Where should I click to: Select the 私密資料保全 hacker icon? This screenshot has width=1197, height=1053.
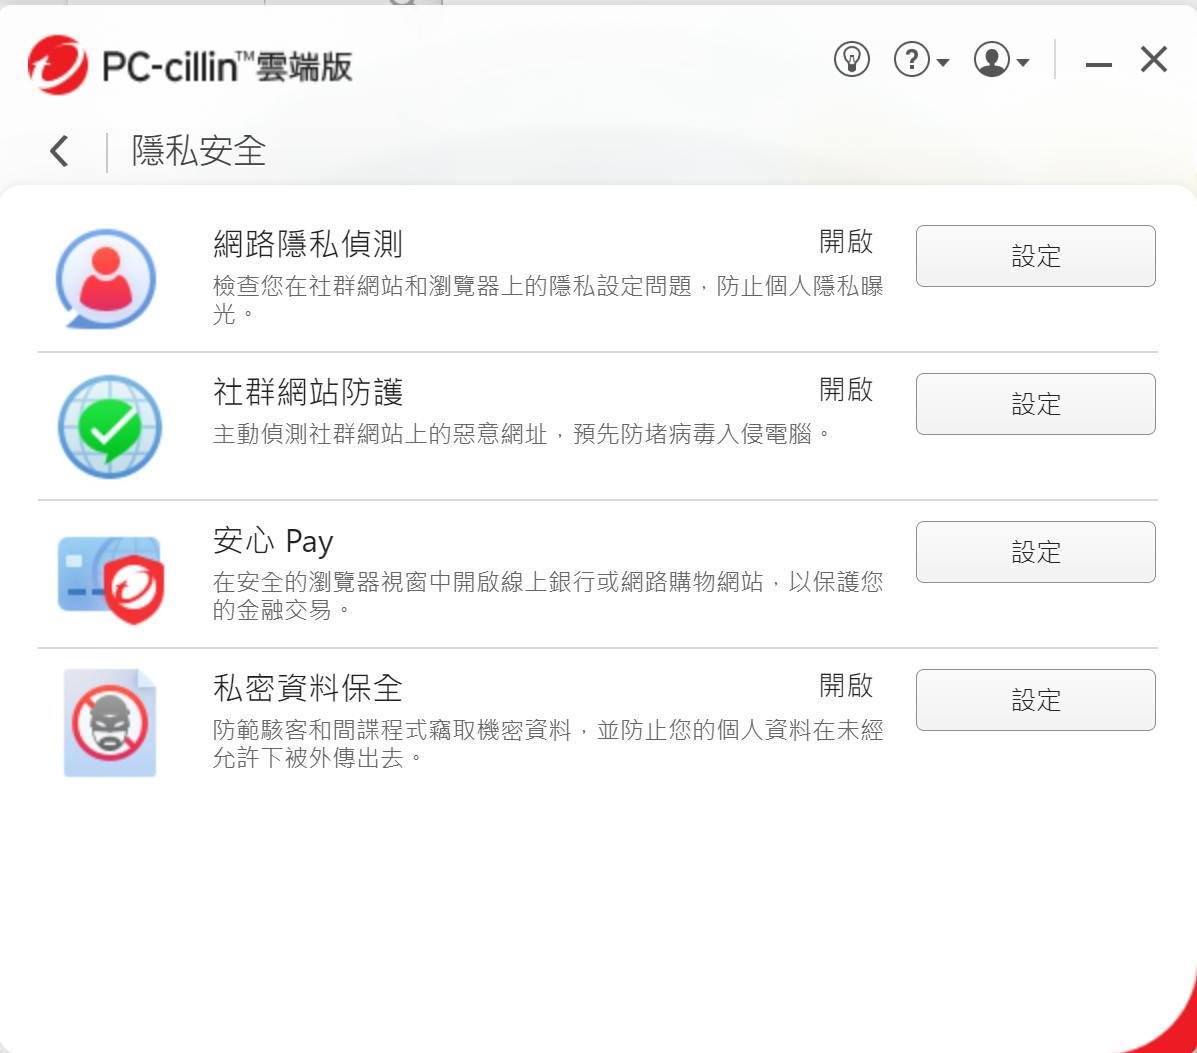110,722
